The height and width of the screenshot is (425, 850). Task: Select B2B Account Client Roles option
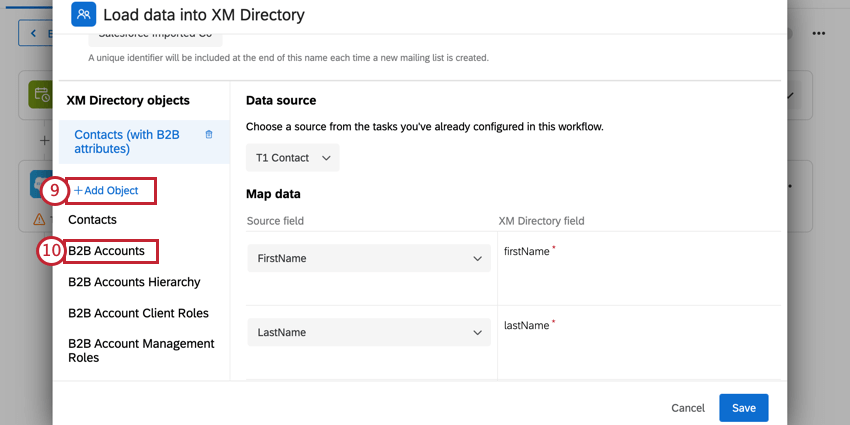pos(138,313)
